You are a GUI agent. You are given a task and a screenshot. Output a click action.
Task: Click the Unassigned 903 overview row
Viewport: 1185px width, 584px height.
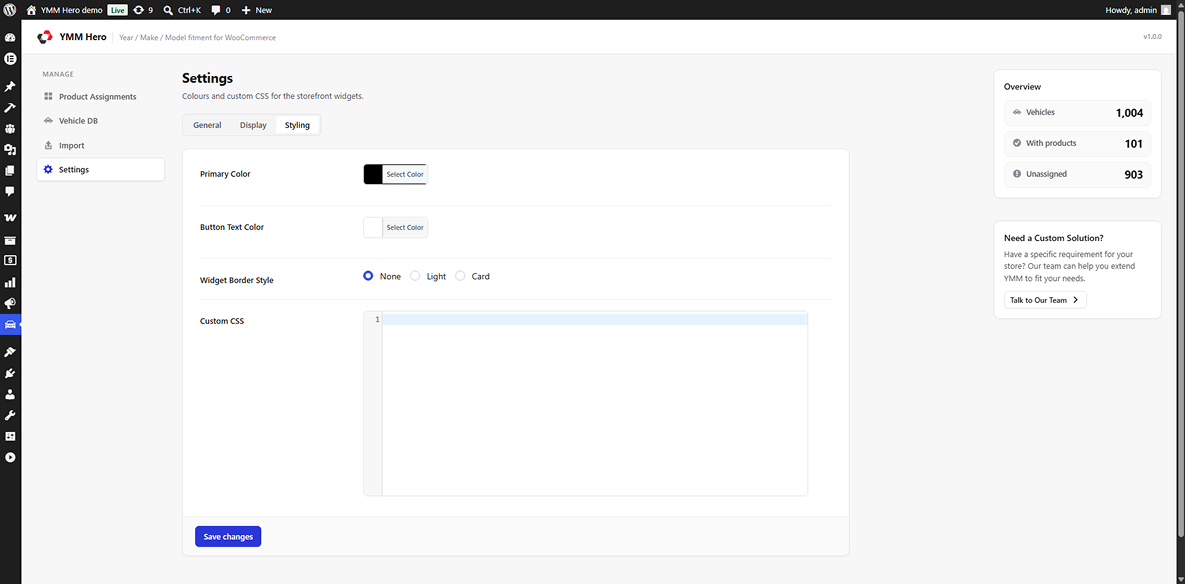click(1078, 175)
